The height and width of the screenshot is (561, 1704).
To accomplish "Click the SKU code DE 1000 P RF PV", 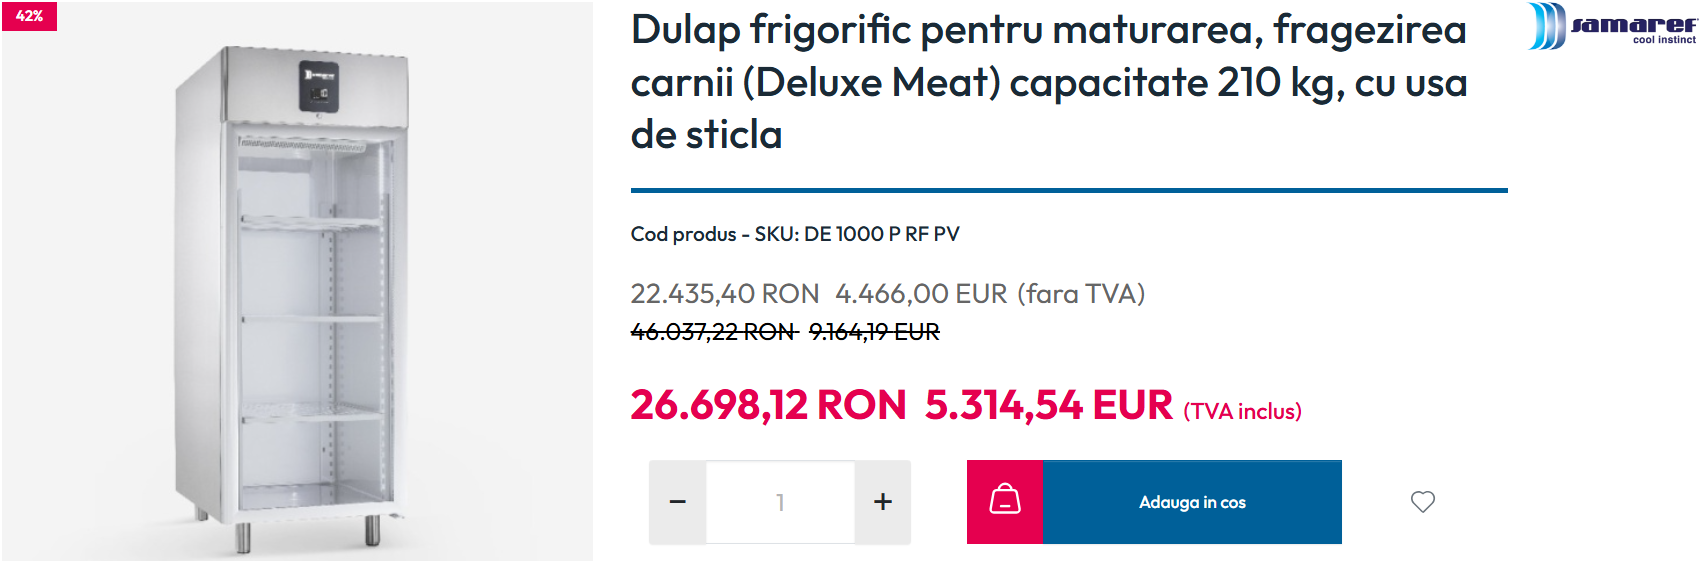I will tap(881, 234).
